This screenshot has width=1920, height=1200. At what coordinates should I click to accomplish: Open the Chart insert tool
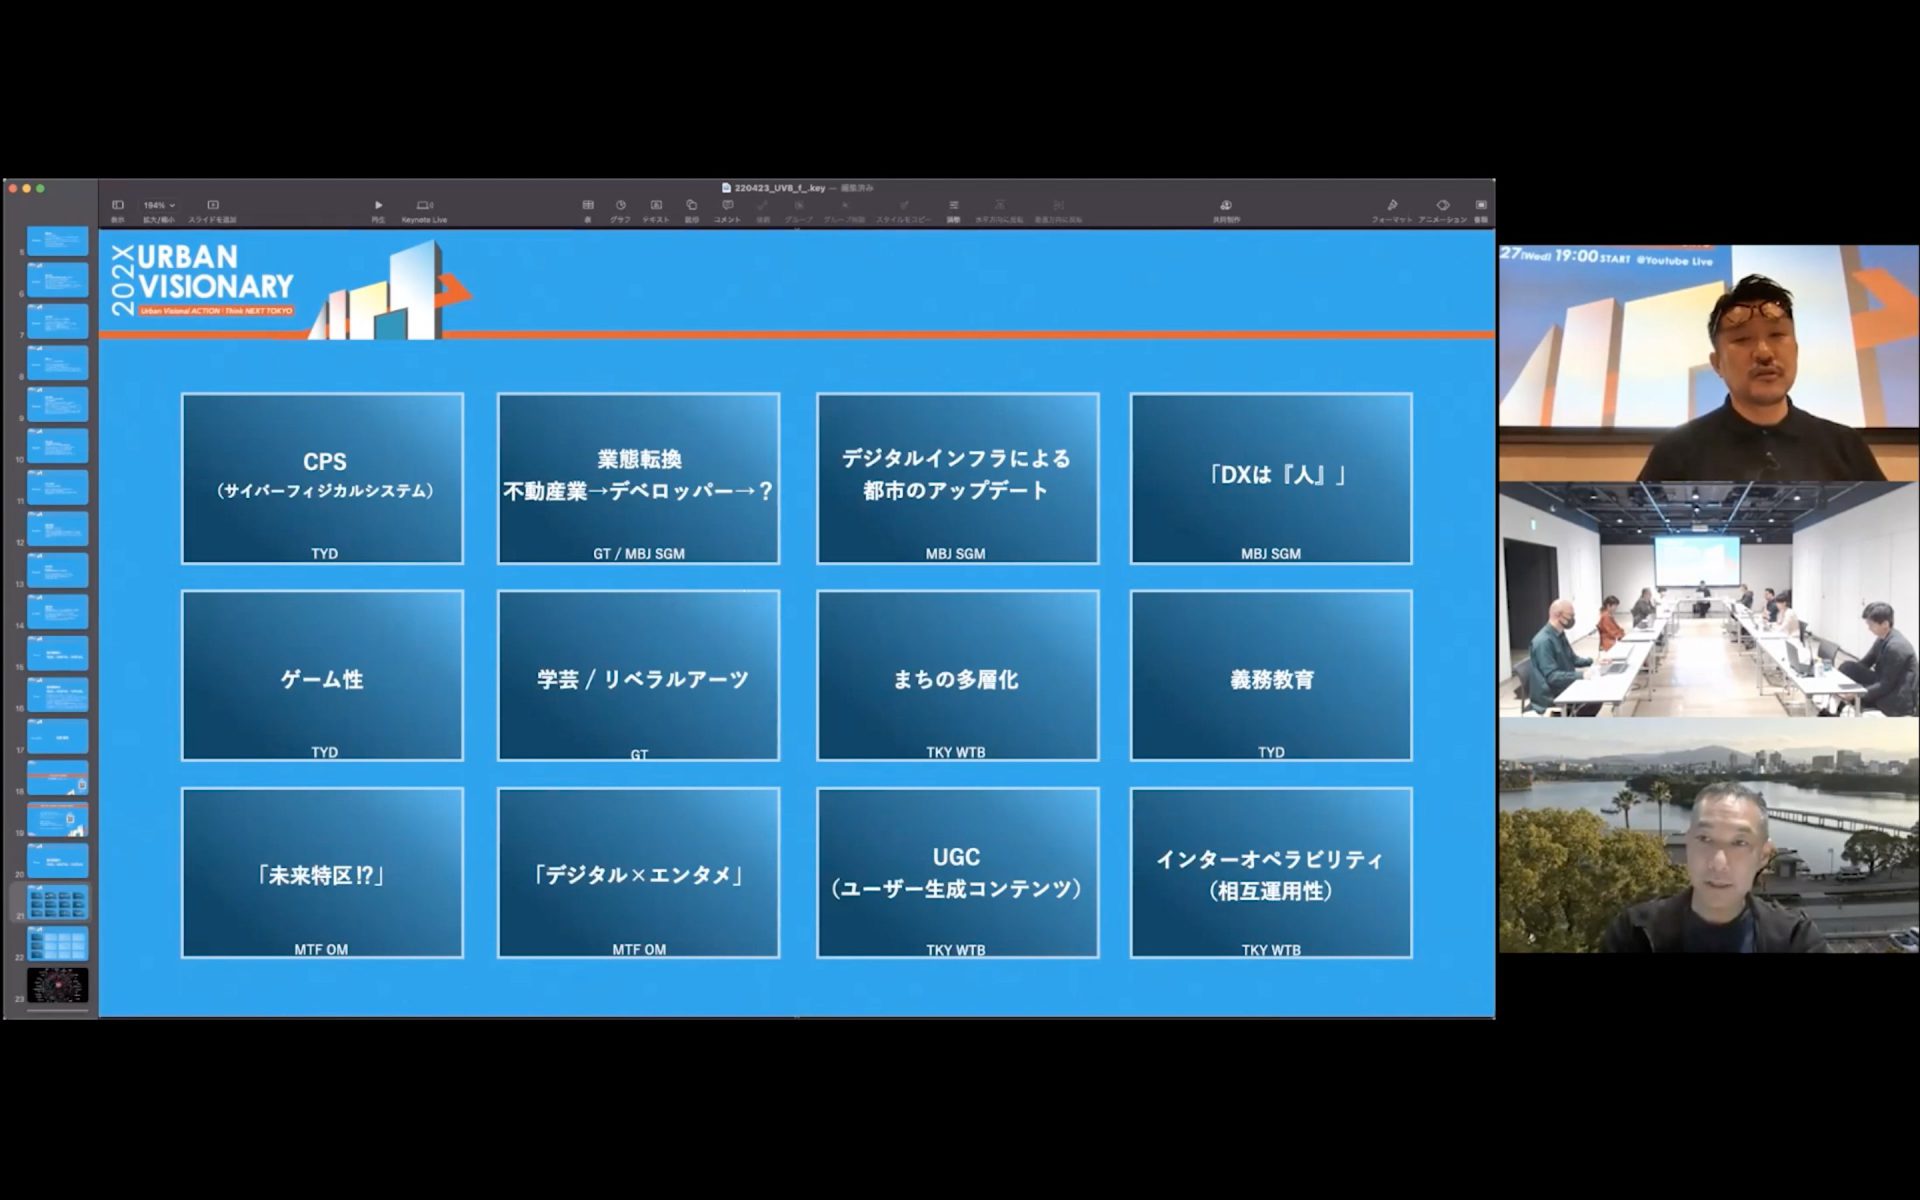pyautogui.click(x=620, y=207)
